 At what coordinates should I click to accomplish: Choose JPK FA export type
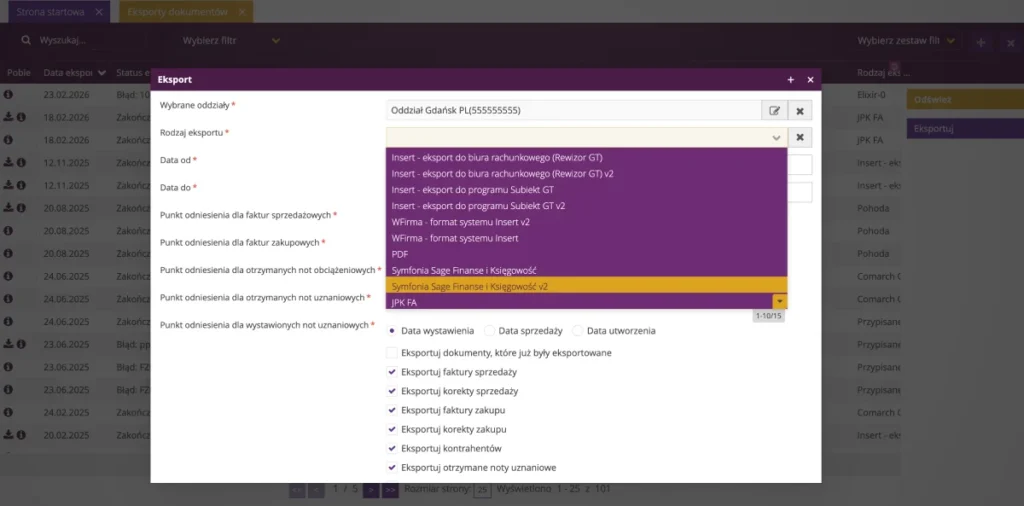(579, 302)
